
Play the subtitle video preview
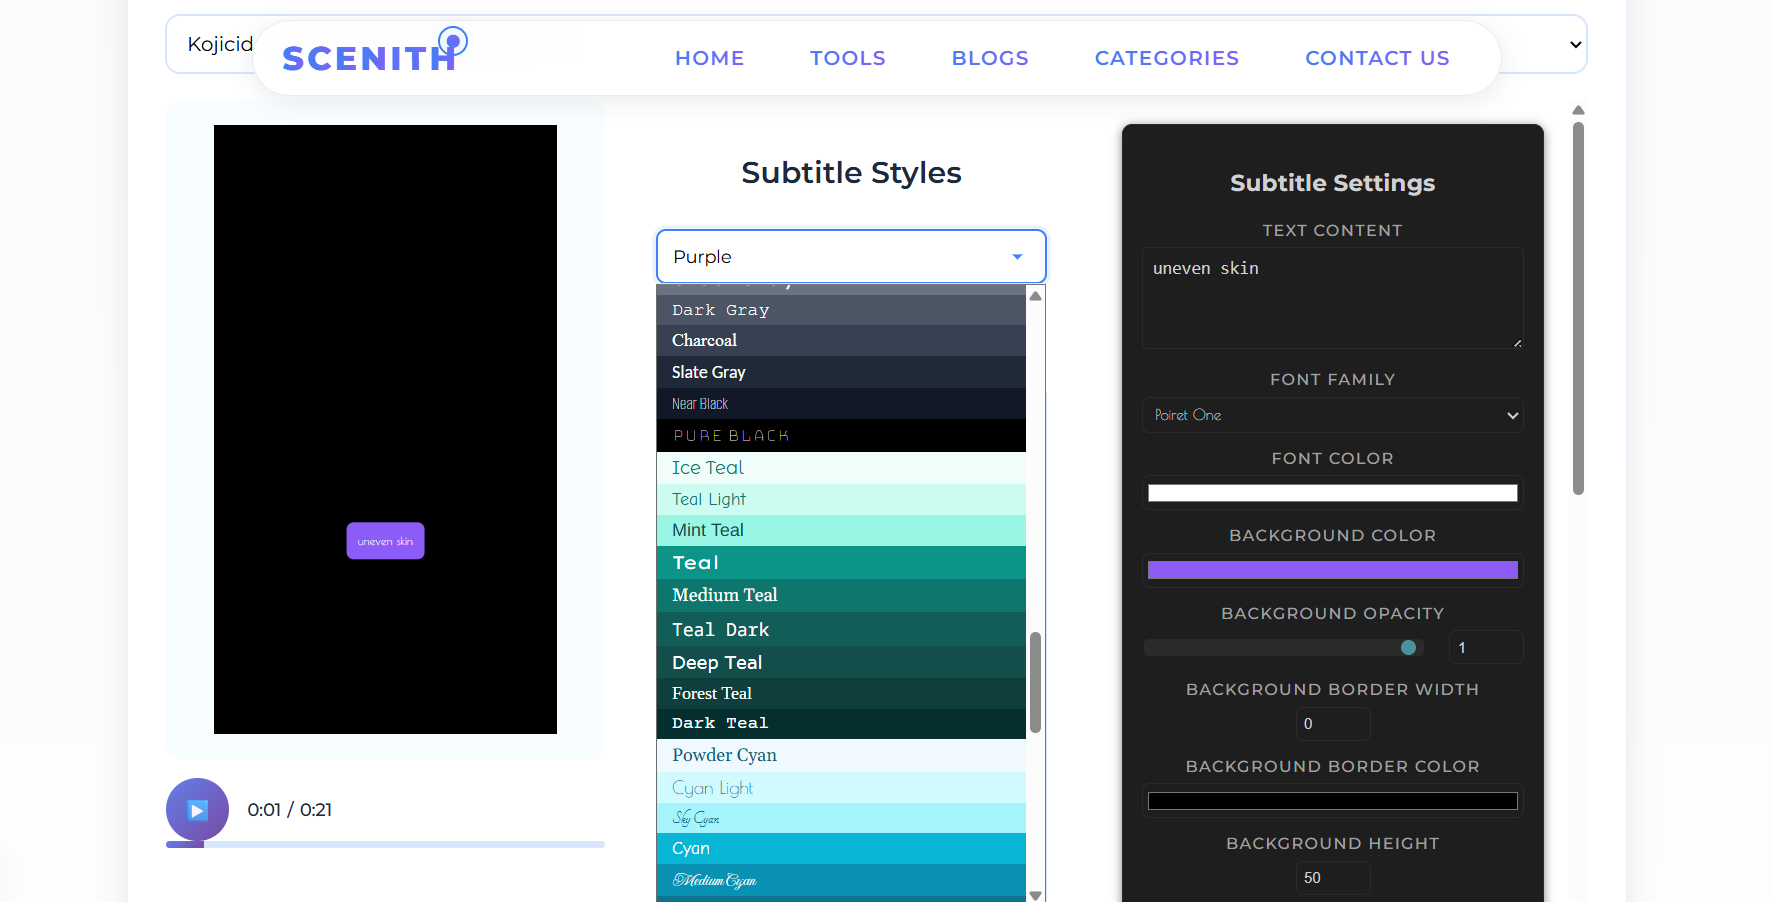(197, 810)
